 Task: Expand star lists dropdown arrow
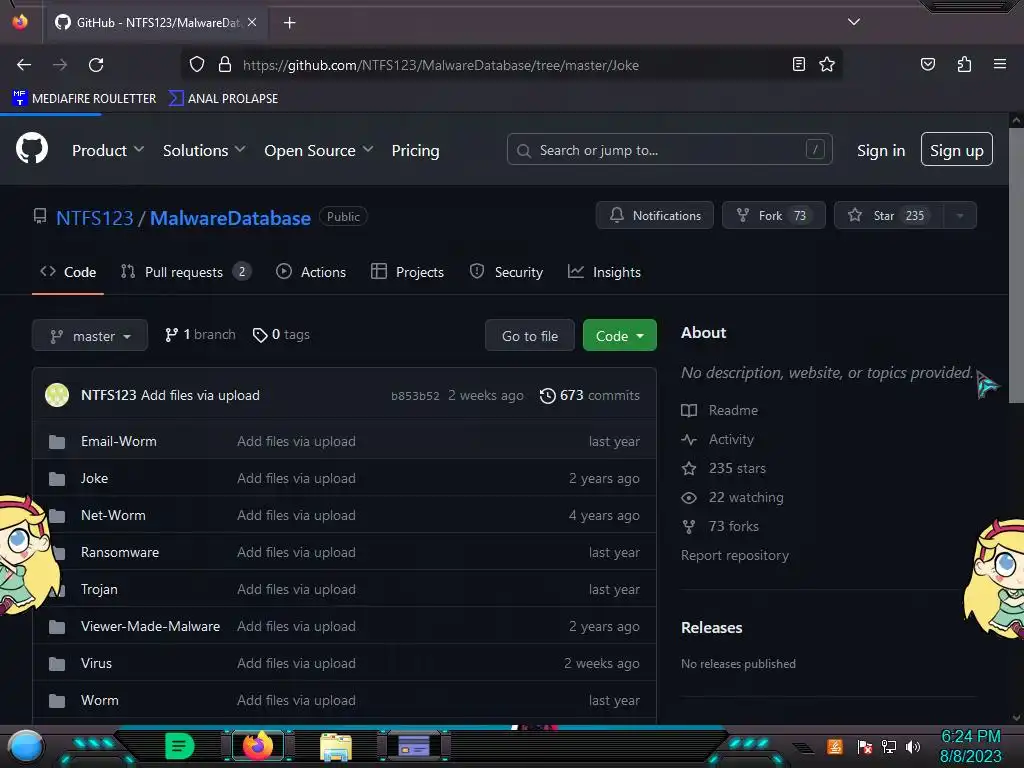point(960,216)
